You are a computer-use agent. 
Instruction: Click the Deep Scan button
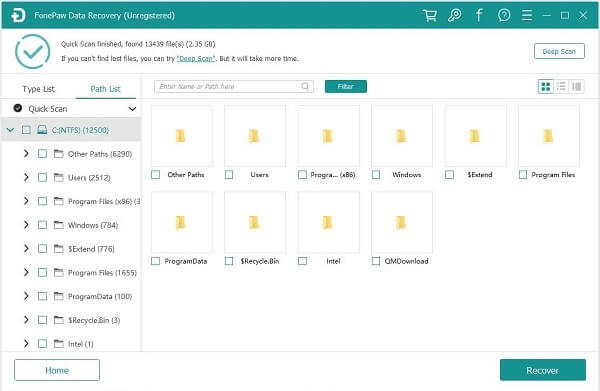[559, 51]
